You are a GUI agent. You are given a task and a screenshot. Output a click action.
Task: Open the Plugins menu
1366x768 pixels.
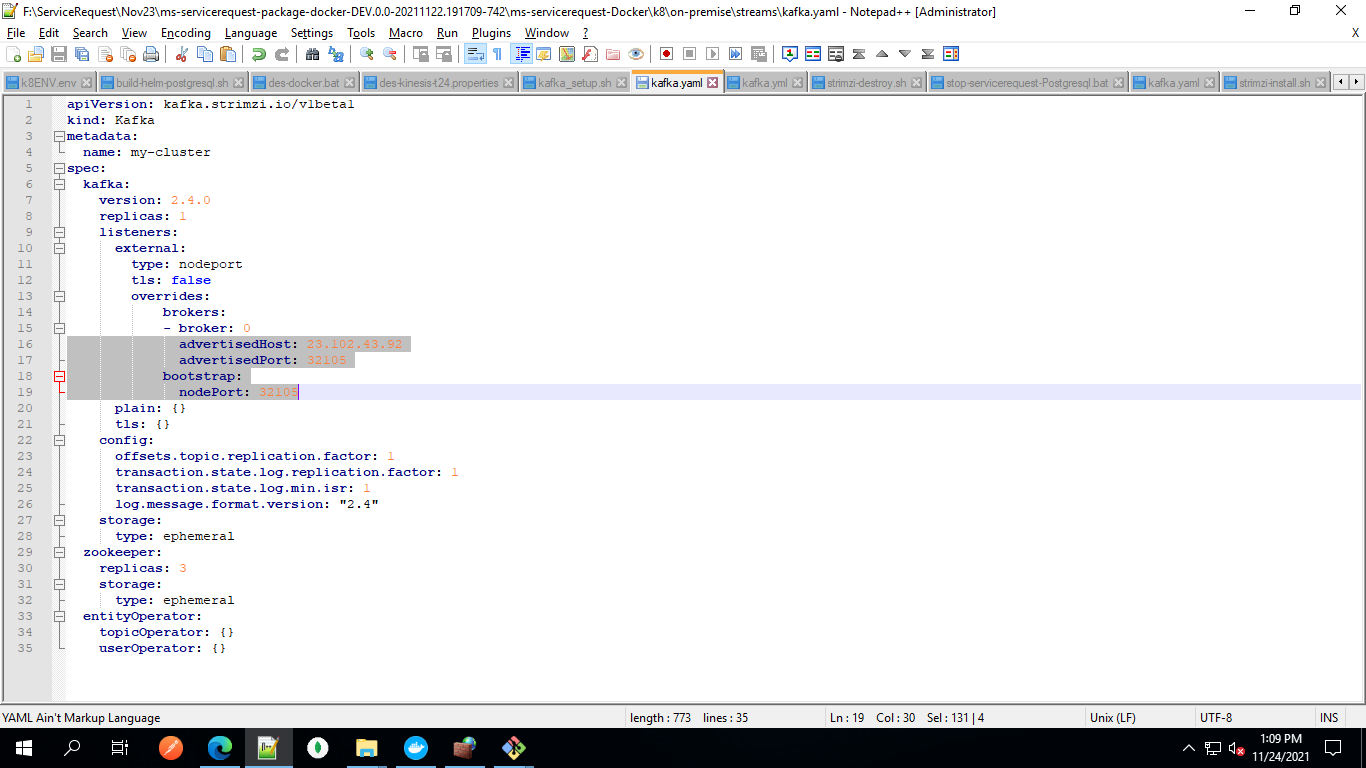click(x=491, y=33)
